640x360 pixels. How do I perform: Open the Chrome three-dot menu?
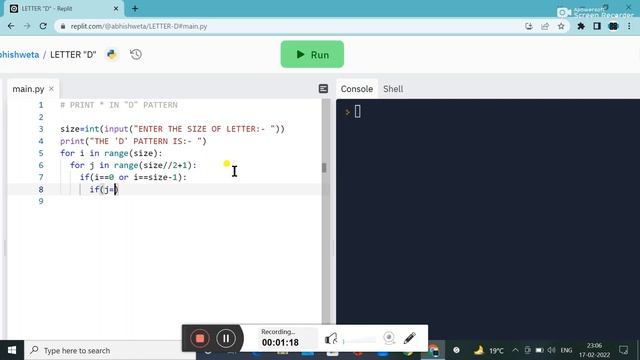click(x=629, y=26)
